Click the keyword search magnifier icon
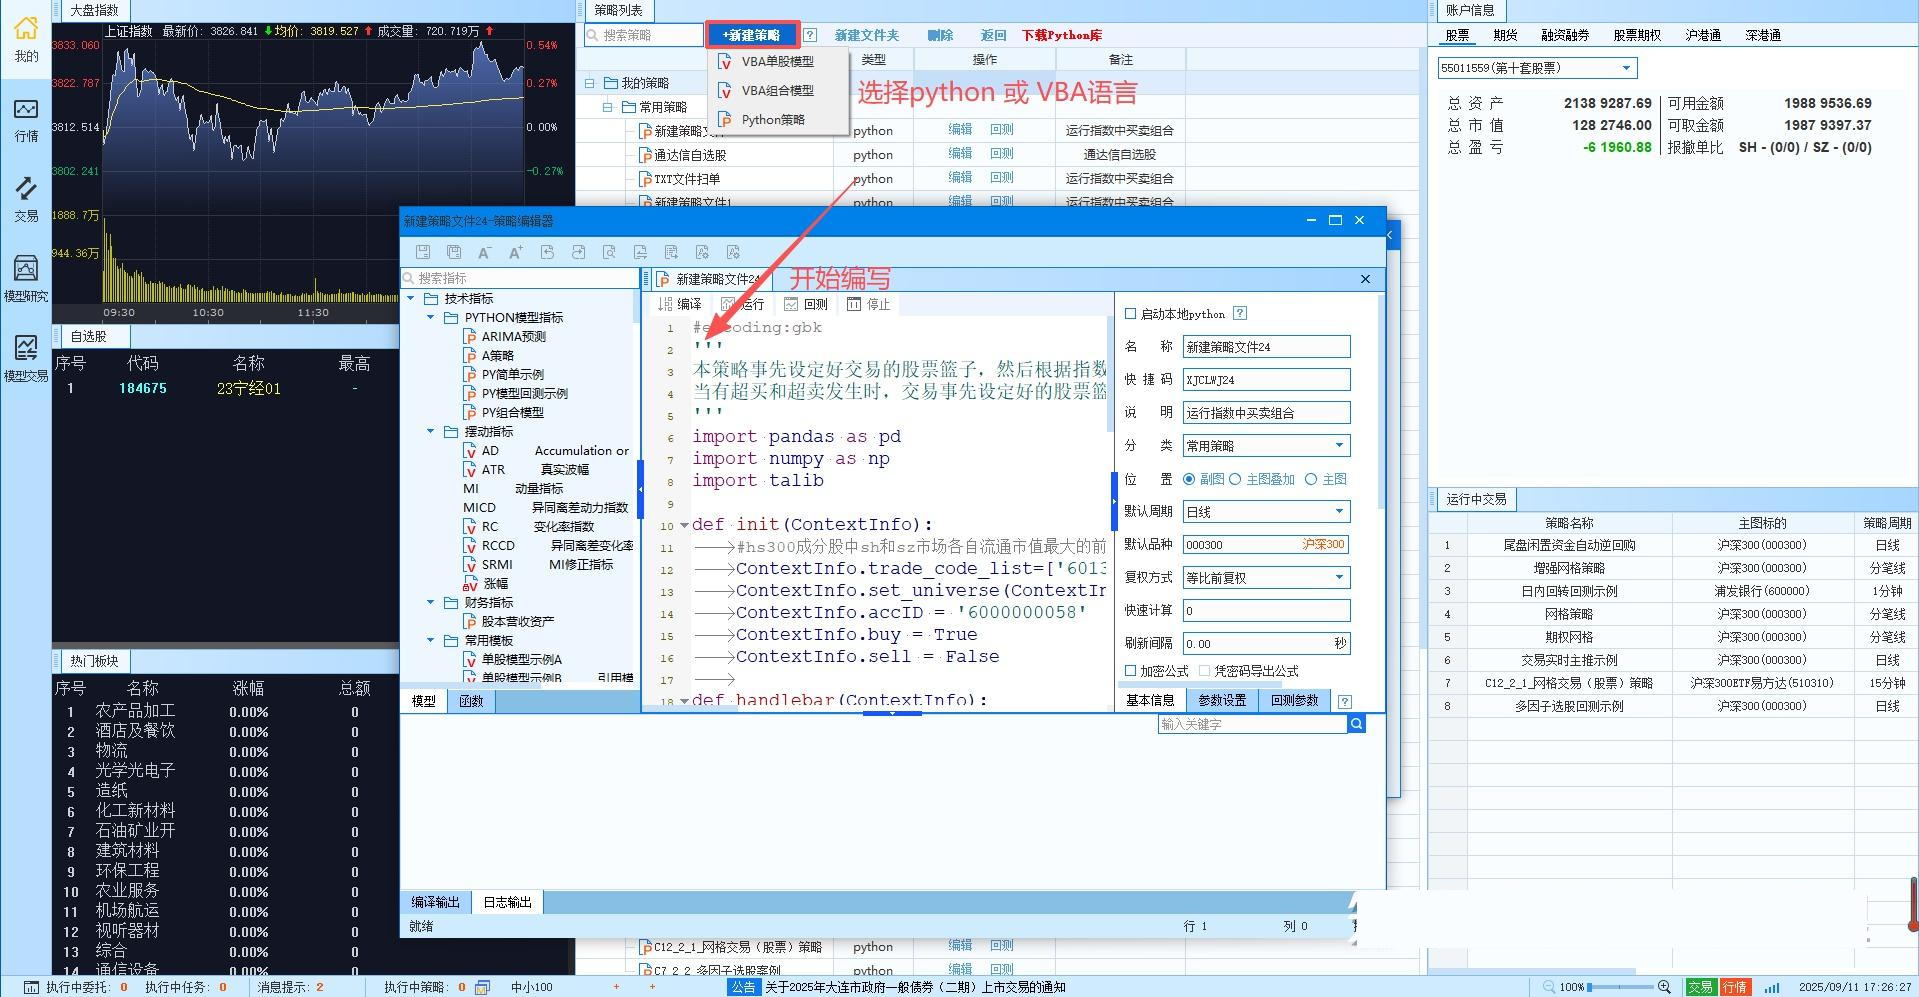 pos(1356,724)
